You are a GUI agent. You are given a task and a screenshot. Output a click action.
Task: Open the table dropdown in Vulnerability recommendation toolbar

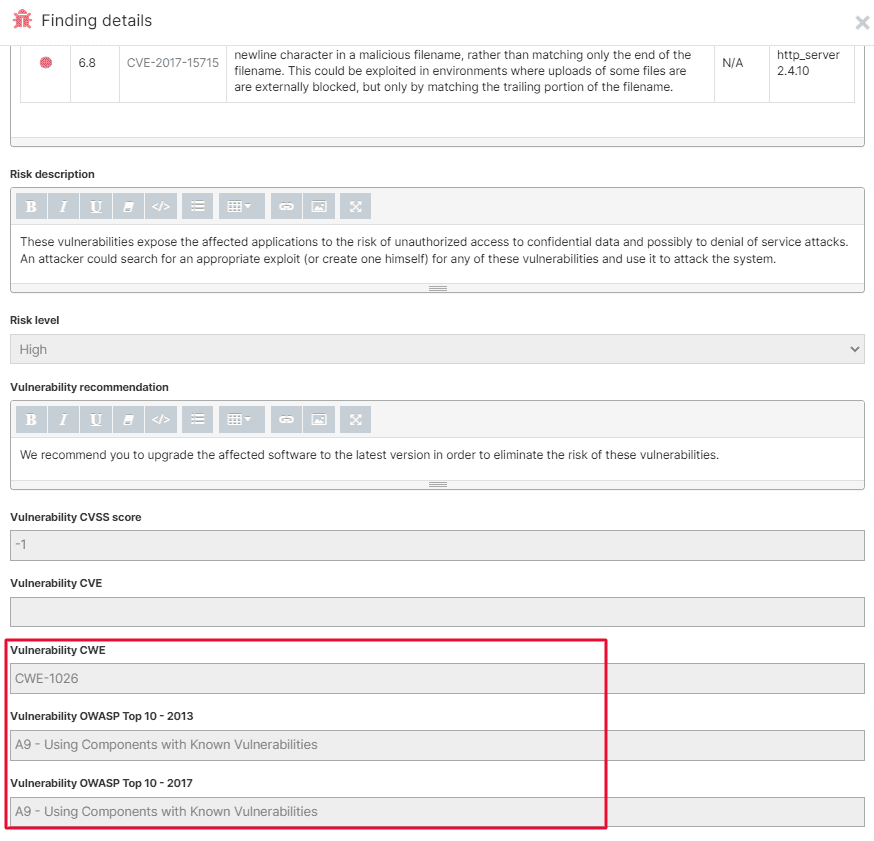point(239,419)
